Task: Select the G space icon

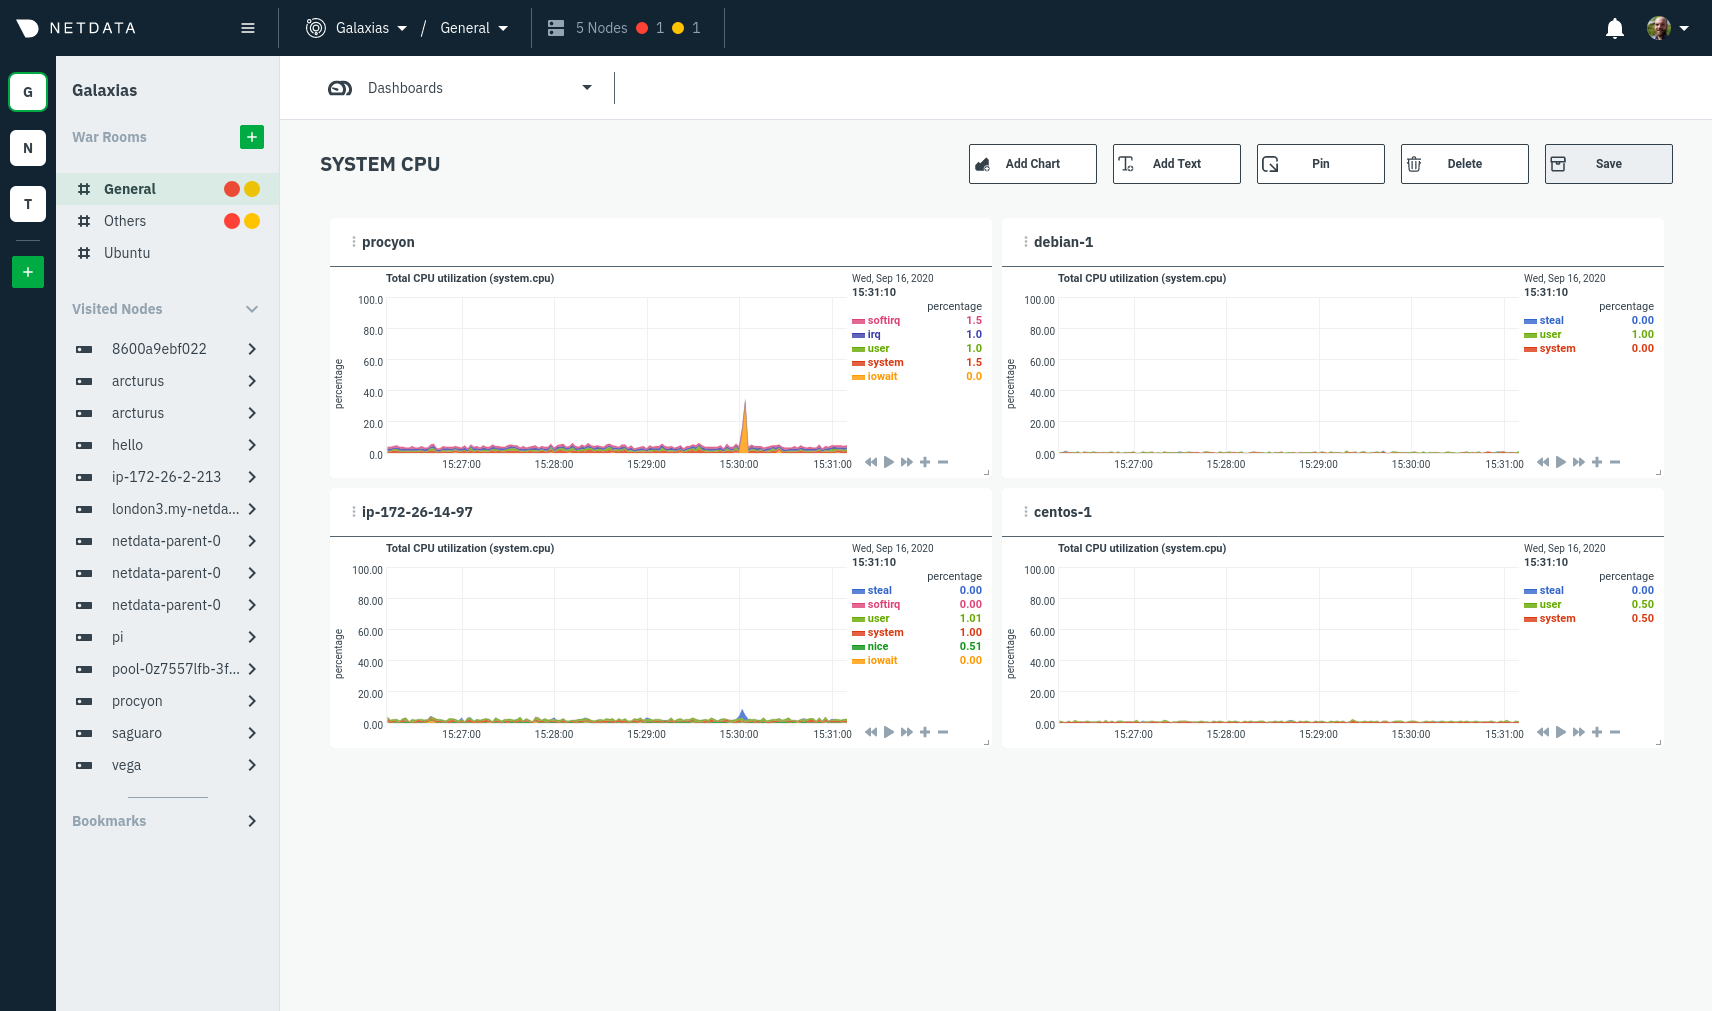Action: coord(28,92)
